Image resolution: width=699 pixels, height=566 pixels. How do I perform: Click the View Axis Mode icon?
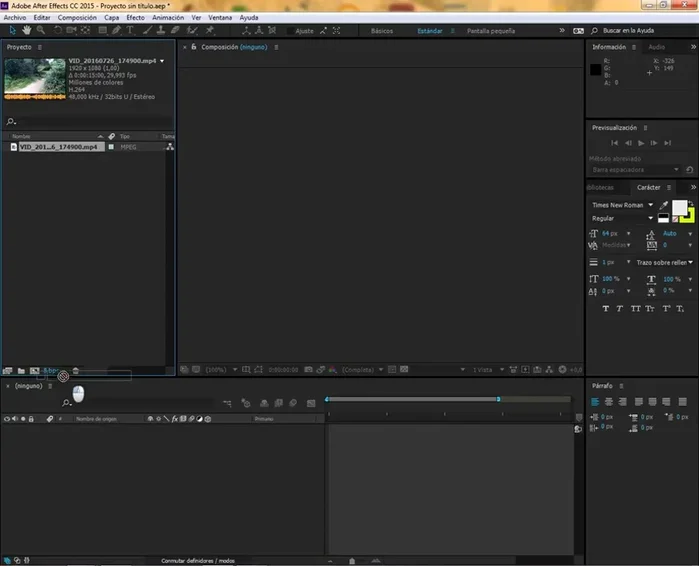(x=272, y=30)
